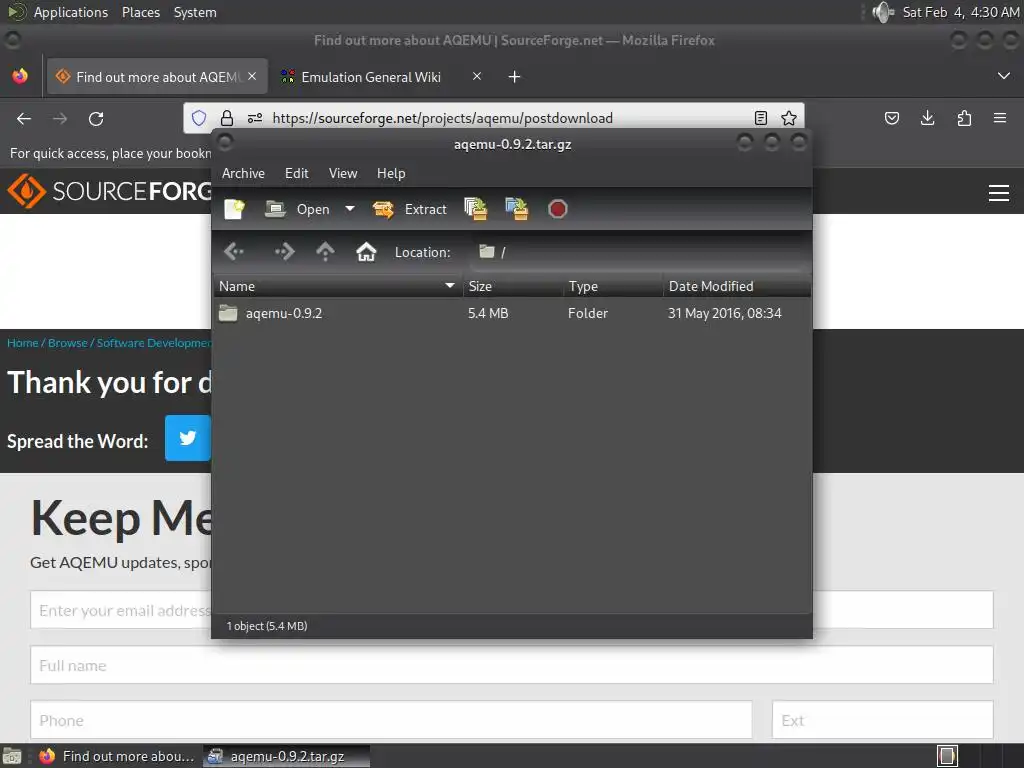Image resolution: width=1024 pixels, height=768 pixels.
Task: List all Firefox tabs chevron
Action: click(x=1004, y=76)
